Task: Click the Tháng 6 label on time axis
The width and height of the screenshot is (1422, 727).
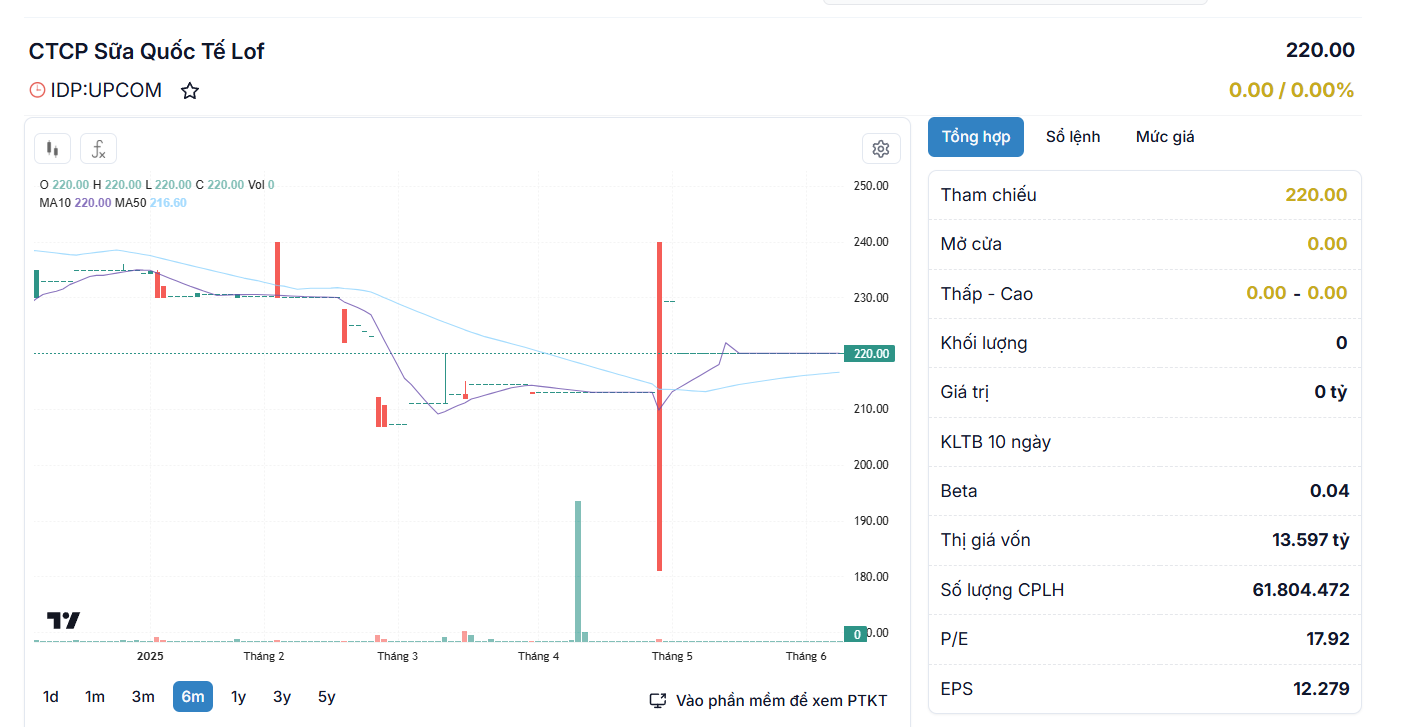Action: click(x=806, y=656)
